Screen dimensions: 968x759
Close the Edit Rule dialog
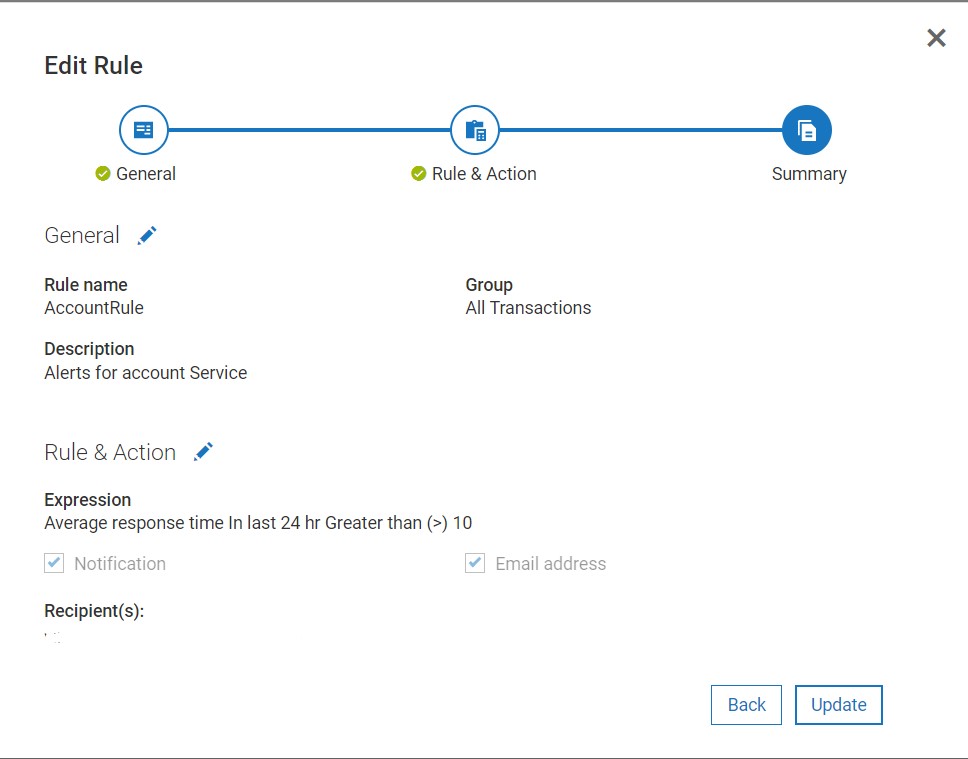[936, 38]
